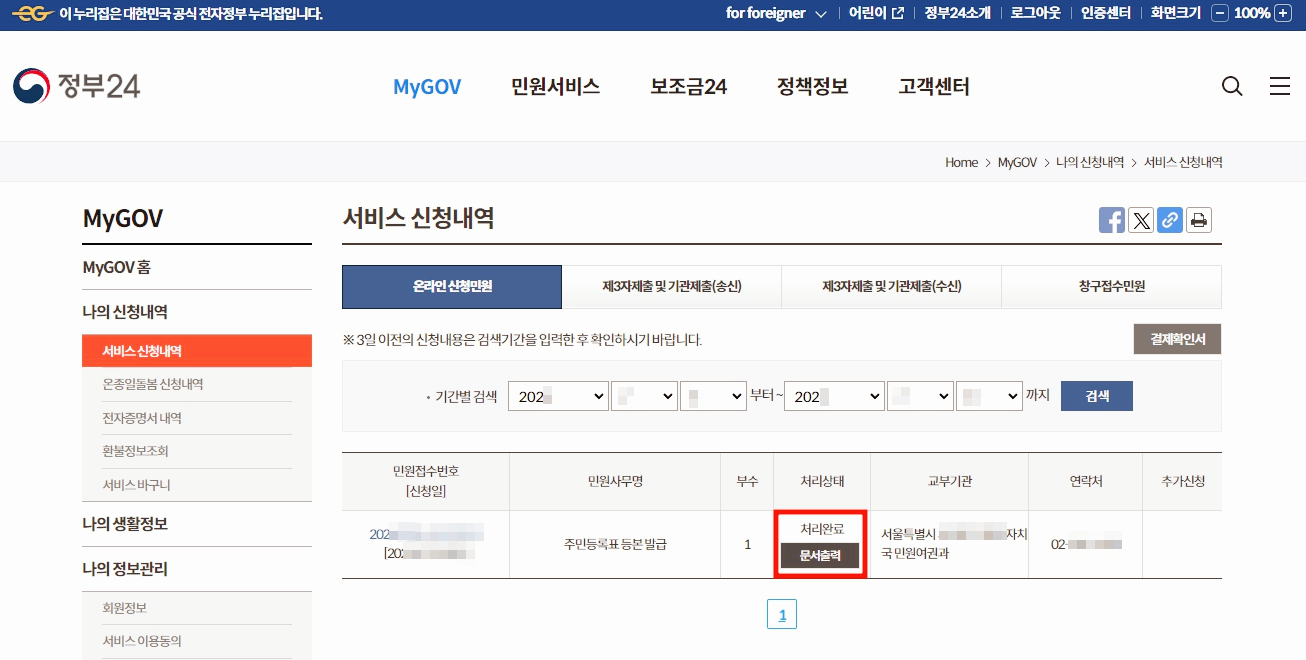Image resolution: width=1306 pixels, height=660 pixels.
Task: Select page 1 in the pagination
Action: tap(782, 614)
